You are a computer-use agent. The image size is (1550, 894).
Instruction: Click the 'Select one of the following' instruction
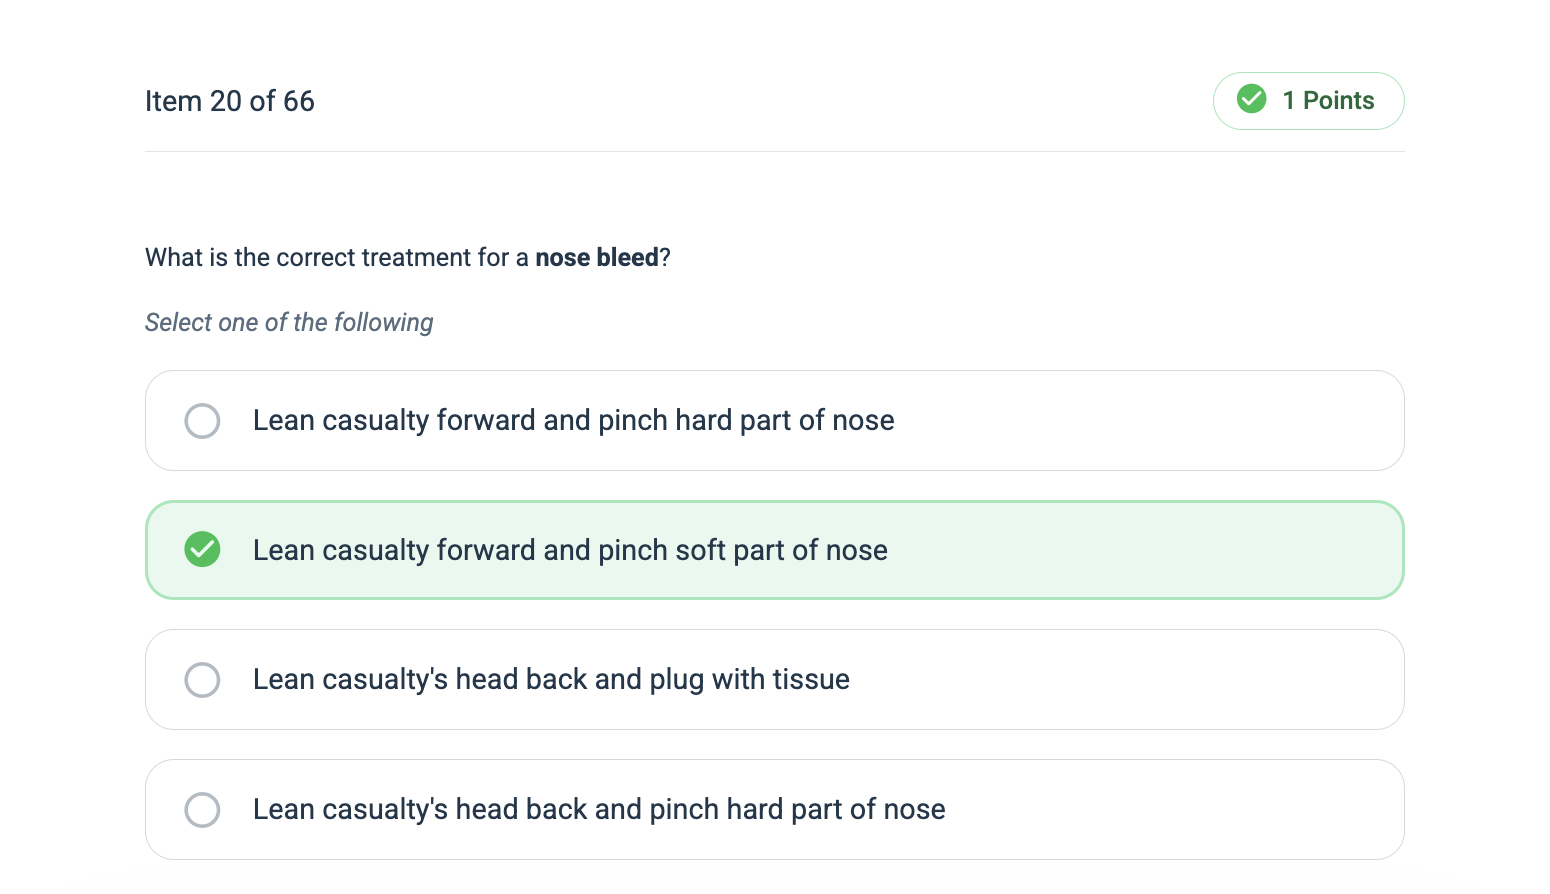[x=289, y=323]
